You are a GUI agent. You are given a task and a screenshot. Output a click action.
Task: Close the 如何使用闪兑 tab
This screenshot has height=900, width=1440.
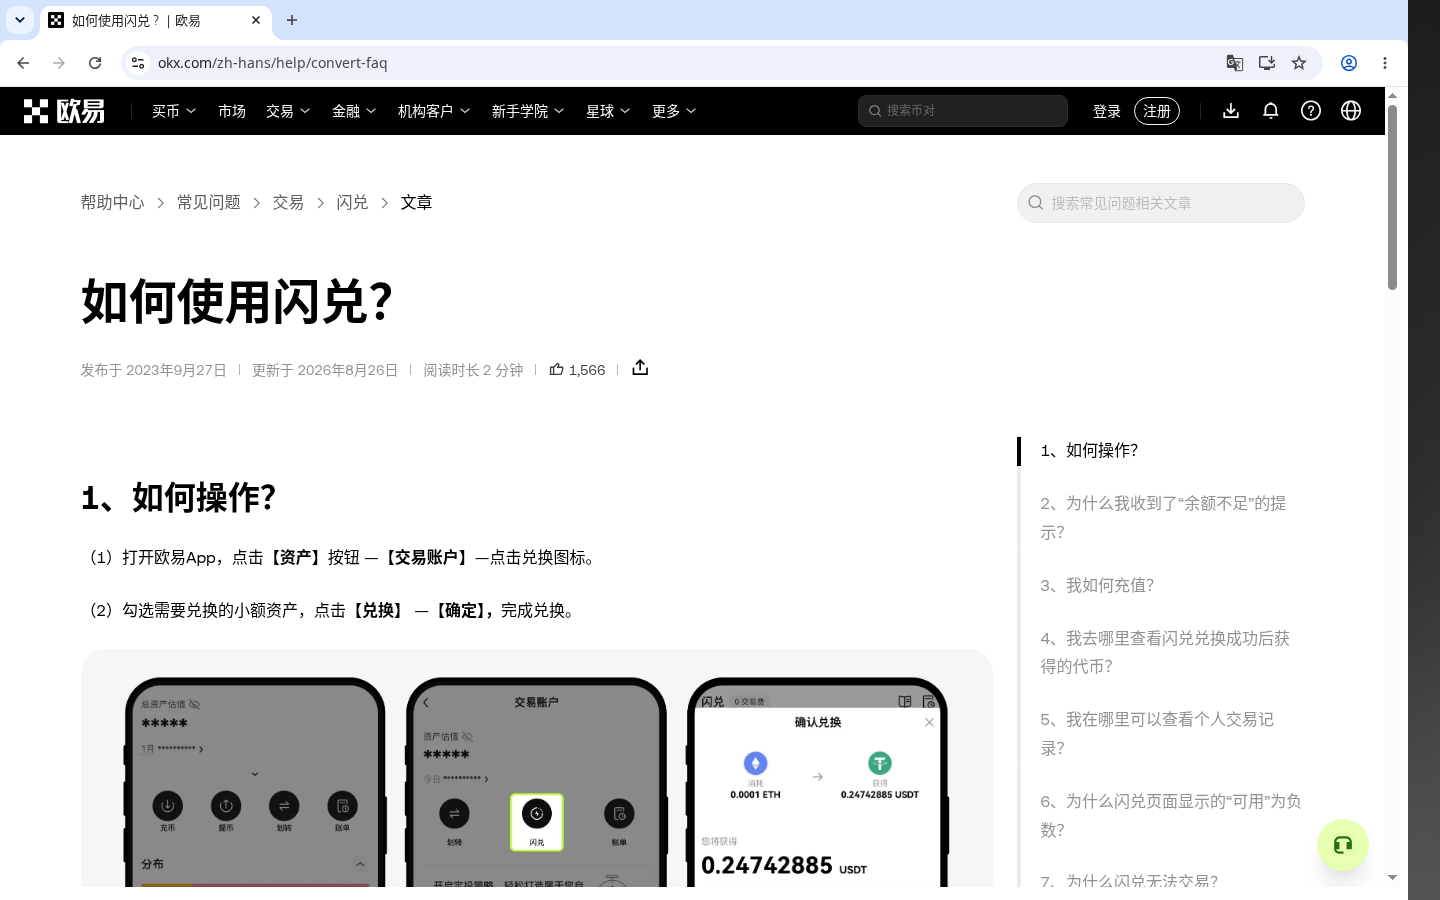pyautogui.click(x=256, y=20)
